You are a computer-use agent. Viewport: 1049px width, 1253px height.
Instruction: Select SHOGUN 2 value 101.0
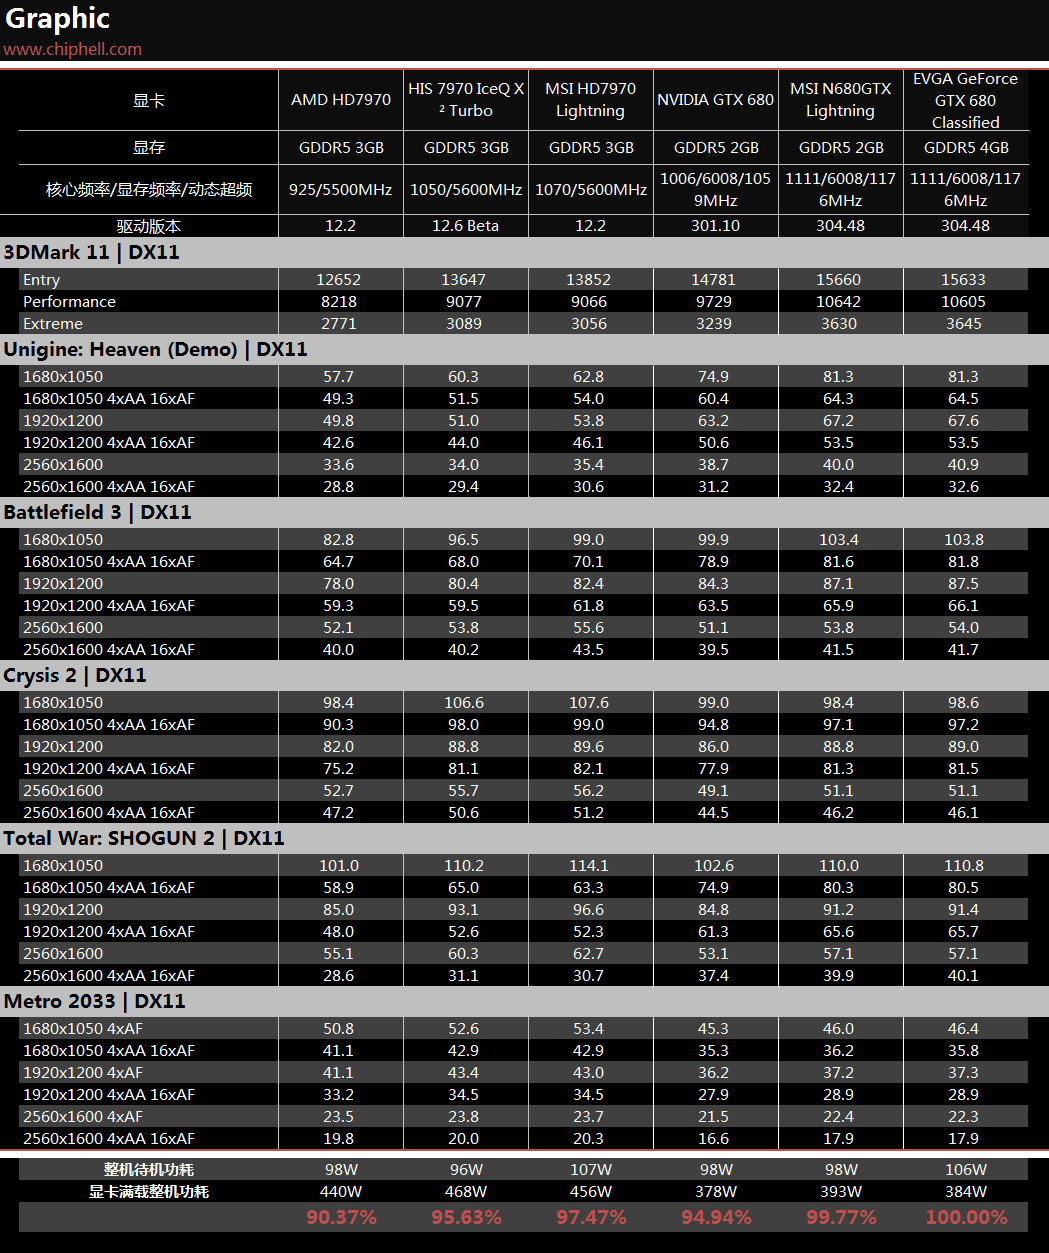pyautogui.click(x=339, y=866)
